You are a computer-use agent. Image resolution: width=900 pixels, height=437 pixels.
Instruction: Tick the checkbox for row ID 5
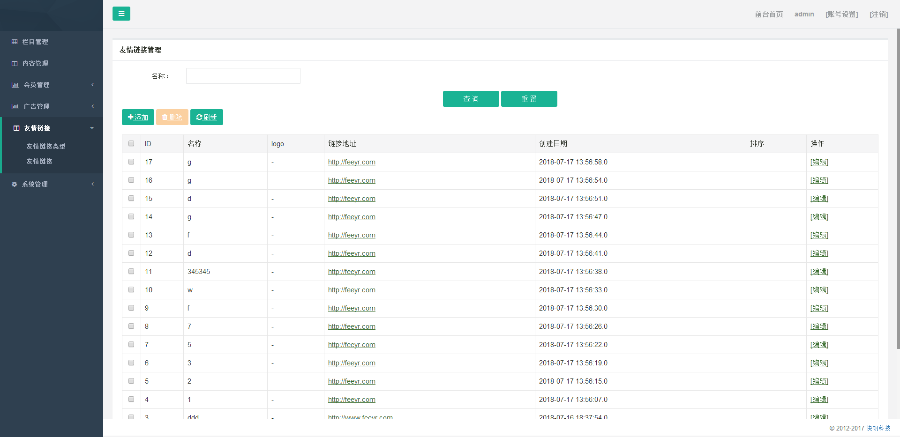click(x=131, y=381)
